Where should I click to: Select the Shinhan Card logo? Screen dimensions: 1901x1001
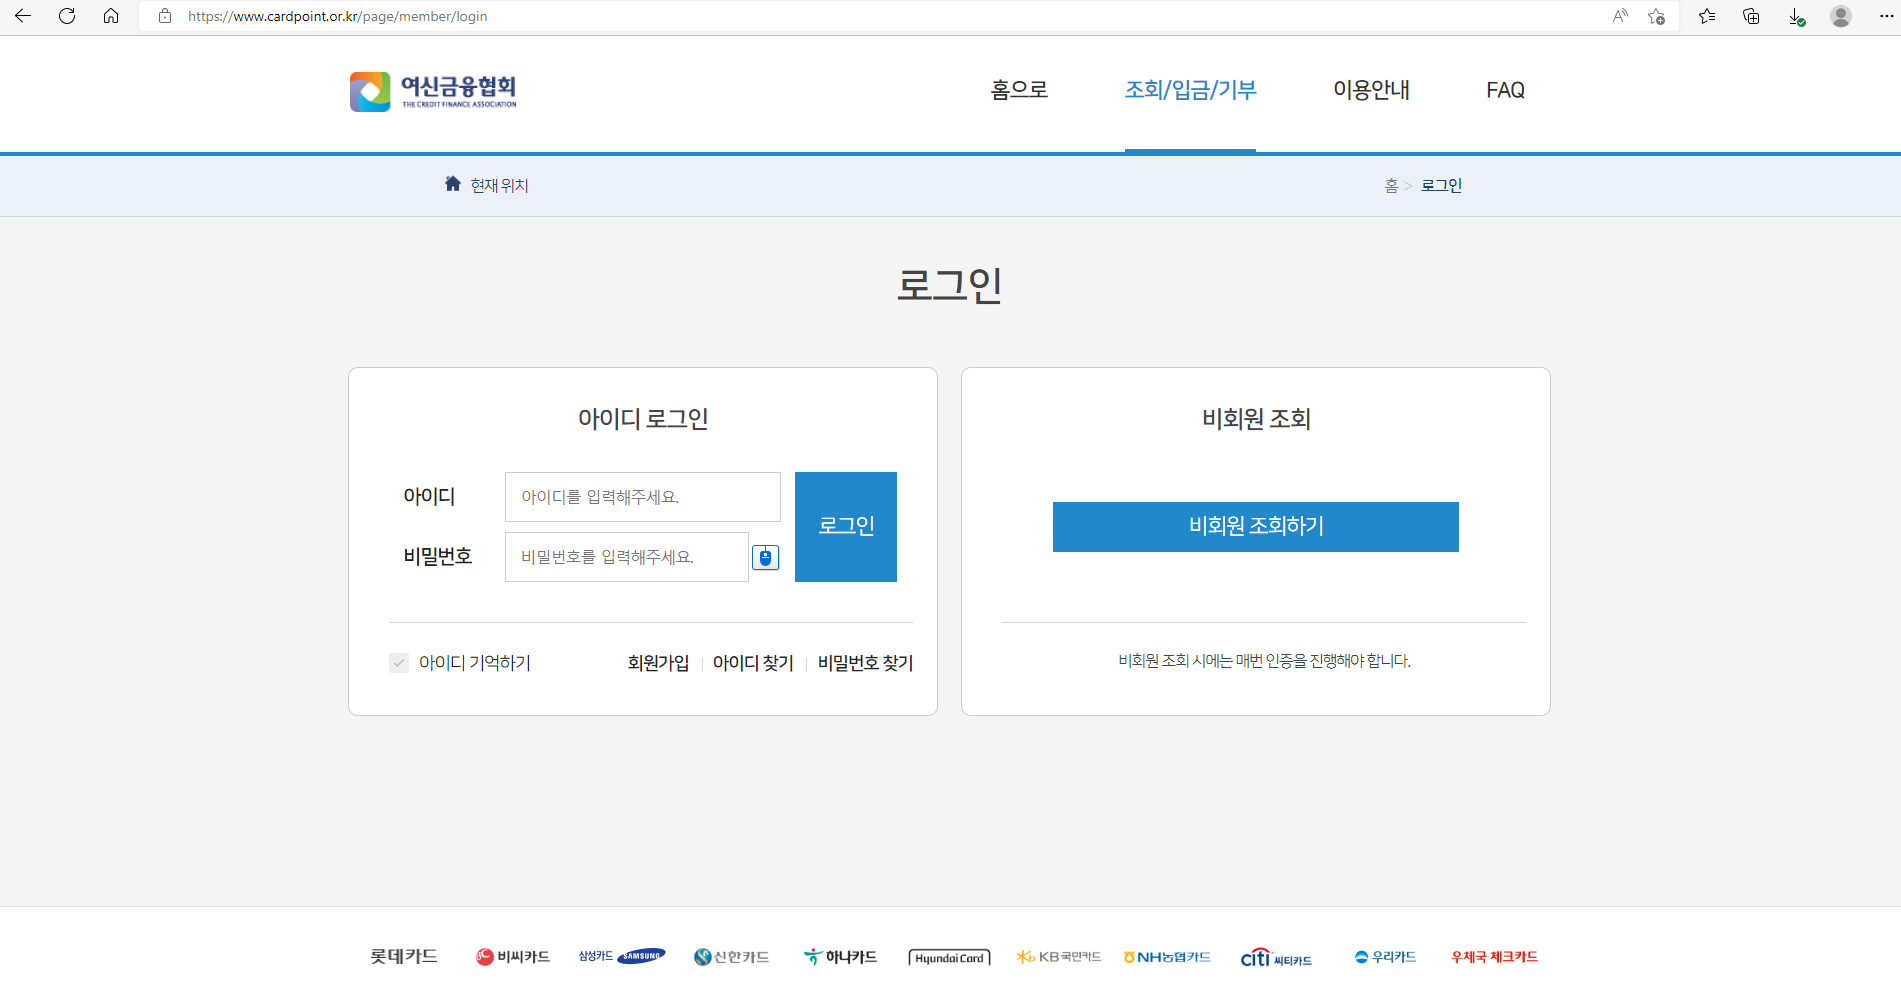click(x=731, y=956)
